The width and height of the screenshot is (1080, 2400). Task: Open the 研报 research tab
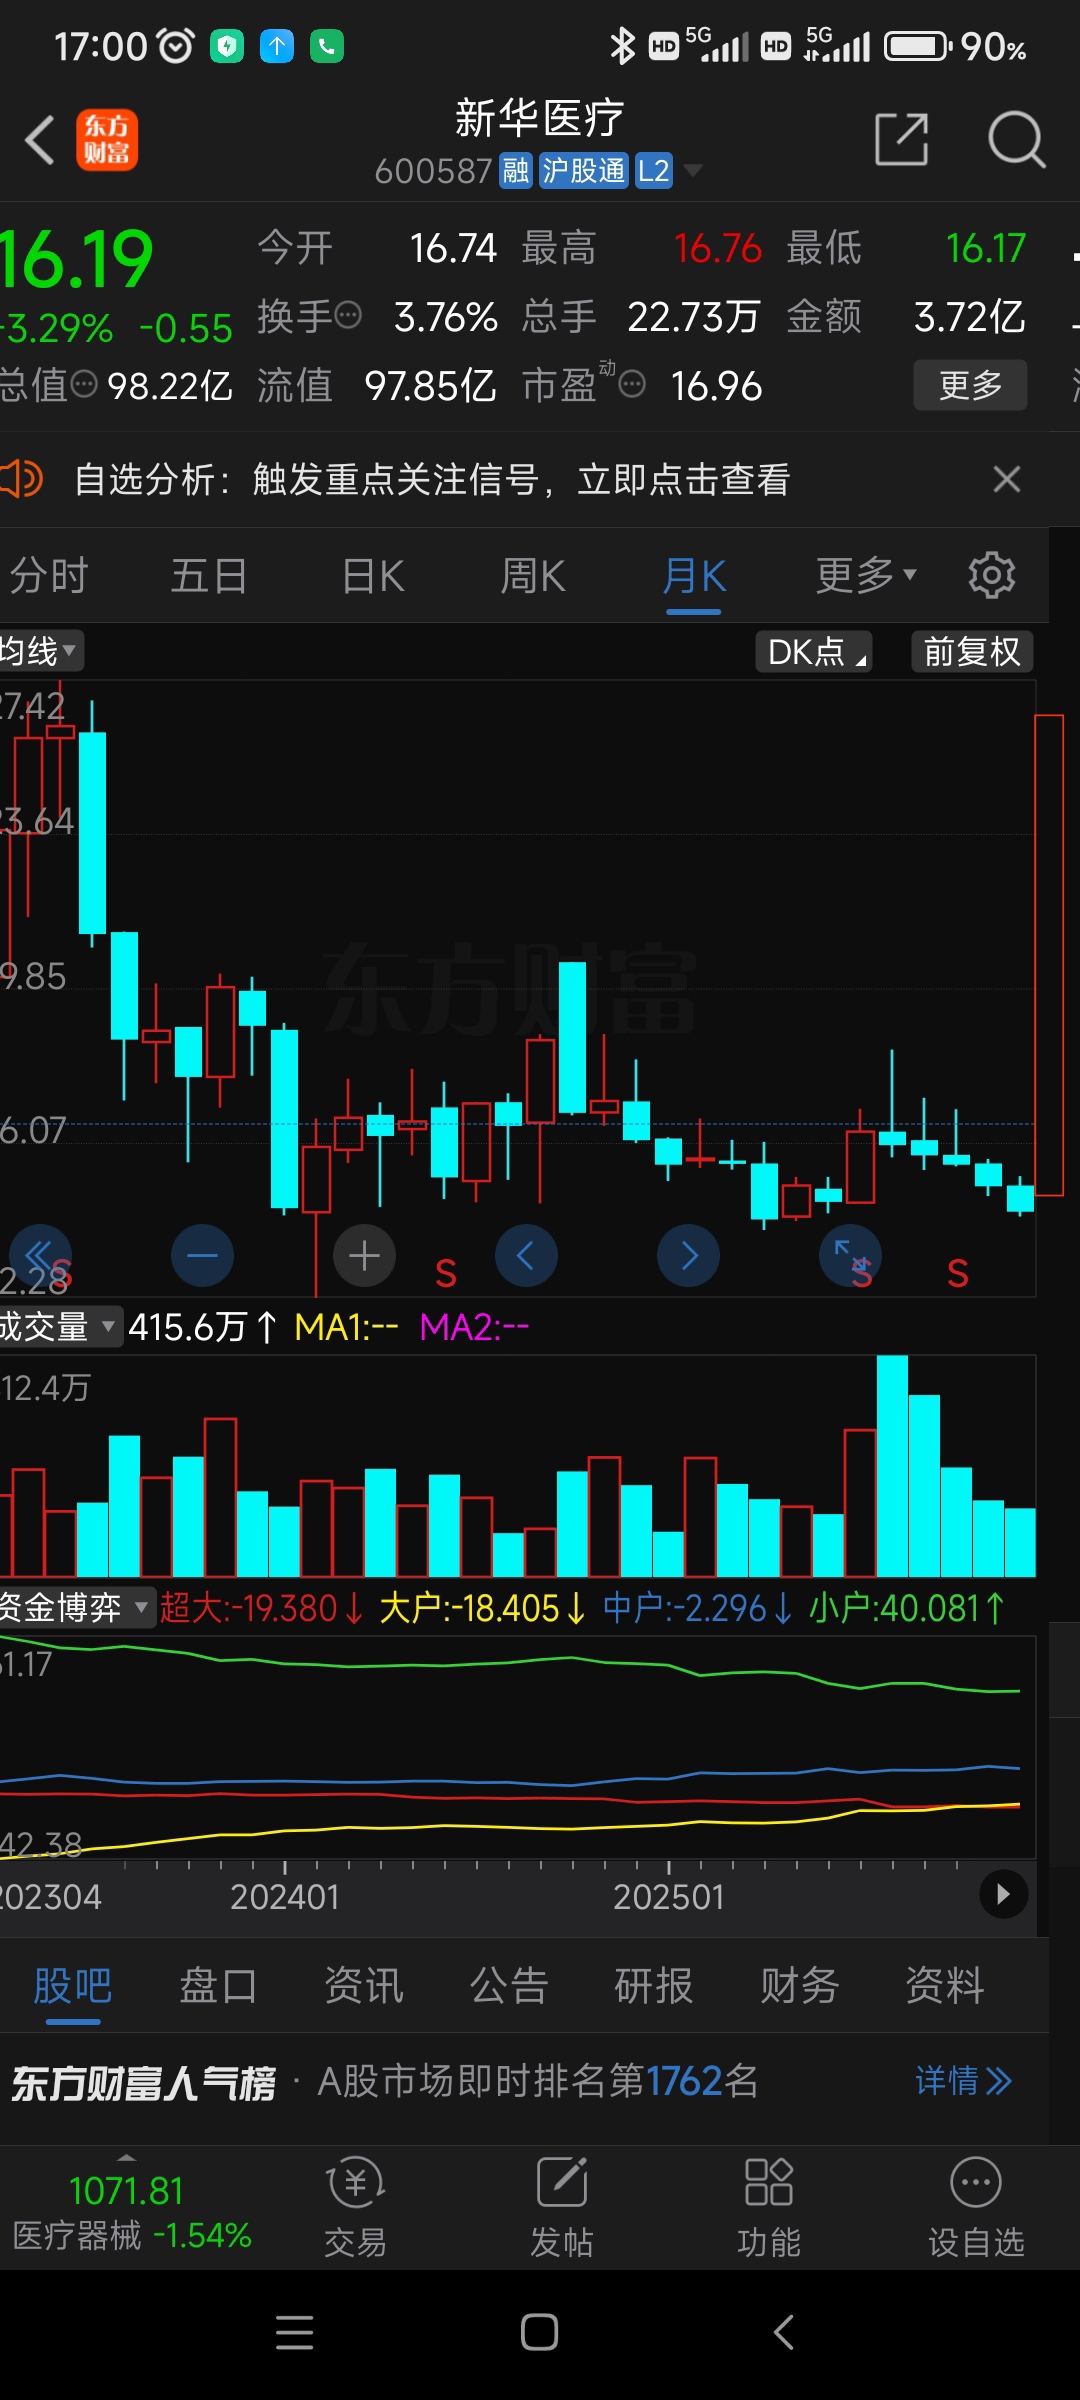(654, 1985)
